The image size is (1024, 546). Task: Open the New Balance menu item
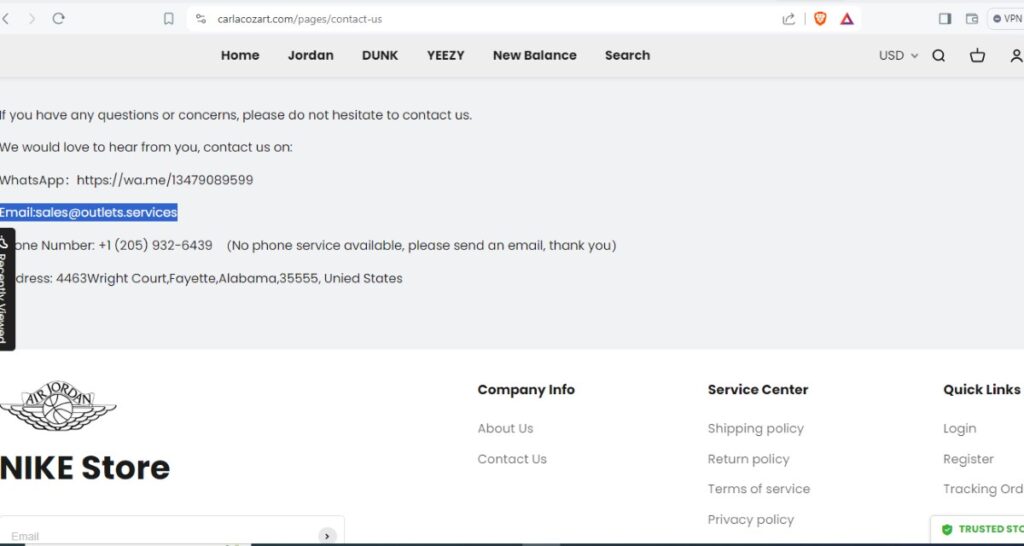535,56
